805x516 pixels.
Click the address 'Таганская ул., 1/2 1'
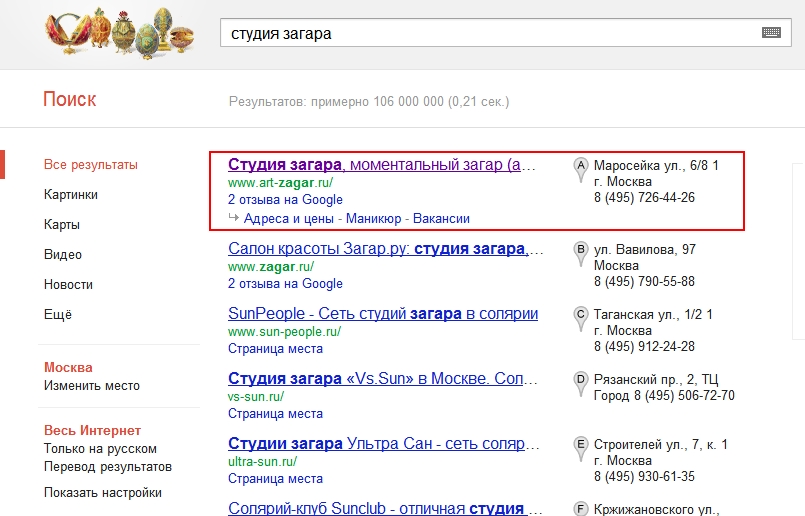click(x=653, y=314)
